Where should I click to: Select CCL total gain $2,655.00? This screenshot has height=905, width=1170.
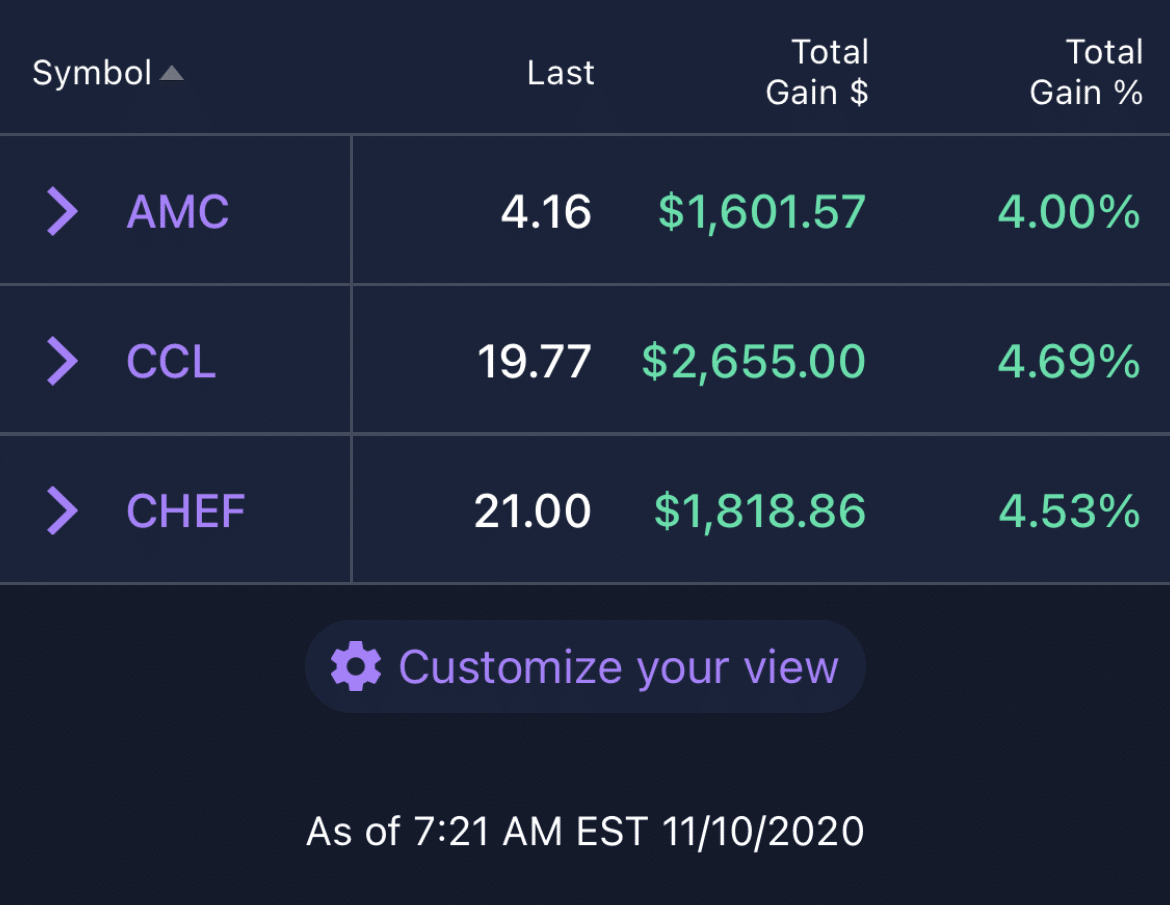754,361
